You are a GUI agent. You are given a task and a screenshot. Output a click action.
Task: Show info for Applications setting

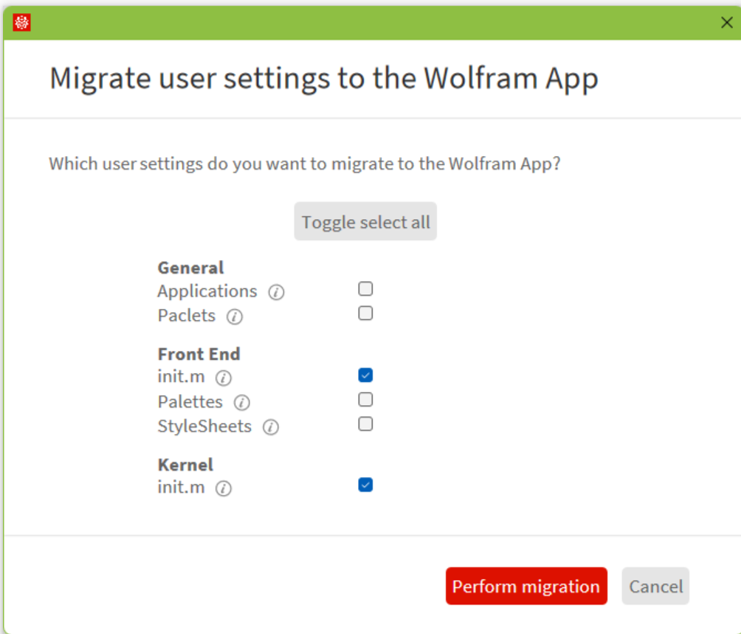276,292
